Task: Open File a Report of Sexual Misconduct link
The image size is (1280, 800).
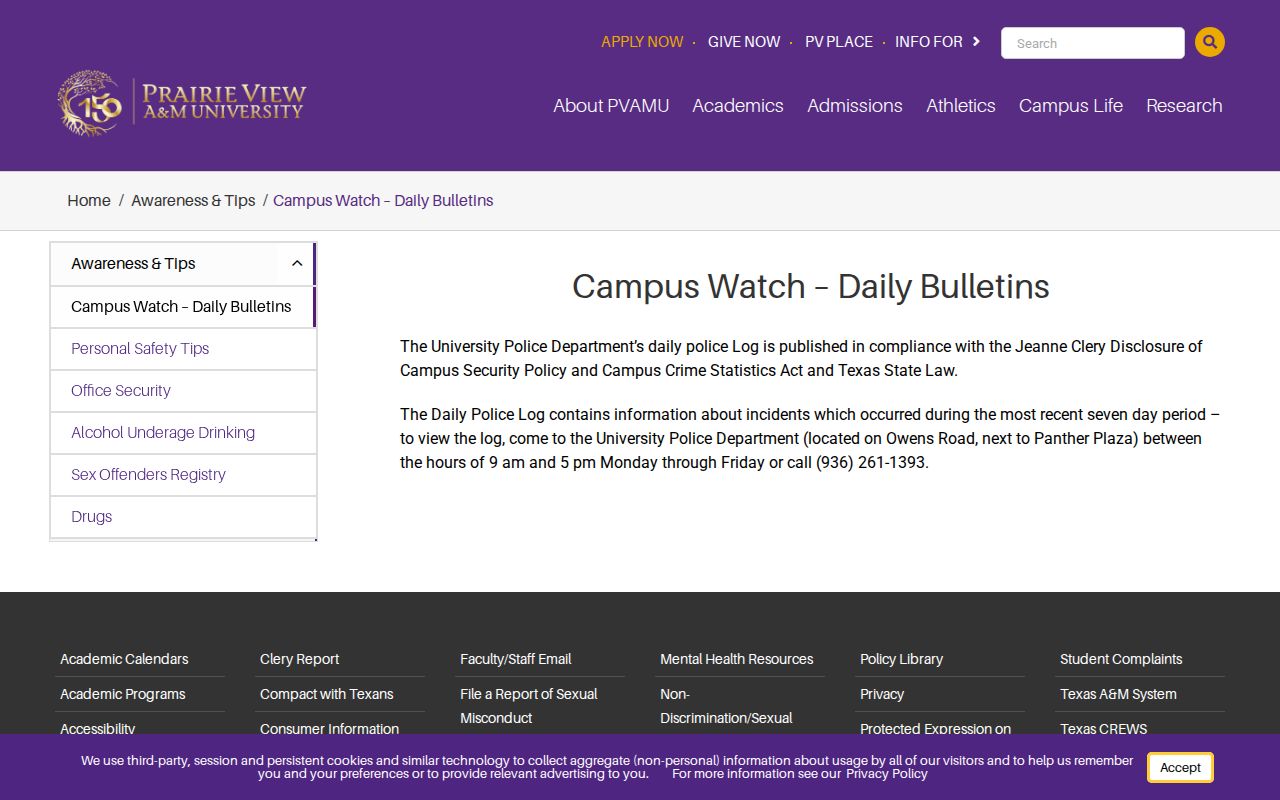Action: [x=529, y=706]
